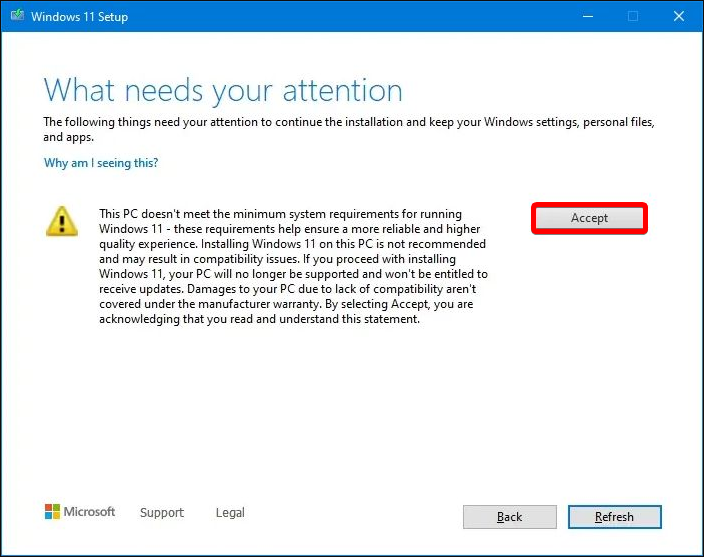
Task: Close the Windows 11 Setup window
Action: click(679, 16)
